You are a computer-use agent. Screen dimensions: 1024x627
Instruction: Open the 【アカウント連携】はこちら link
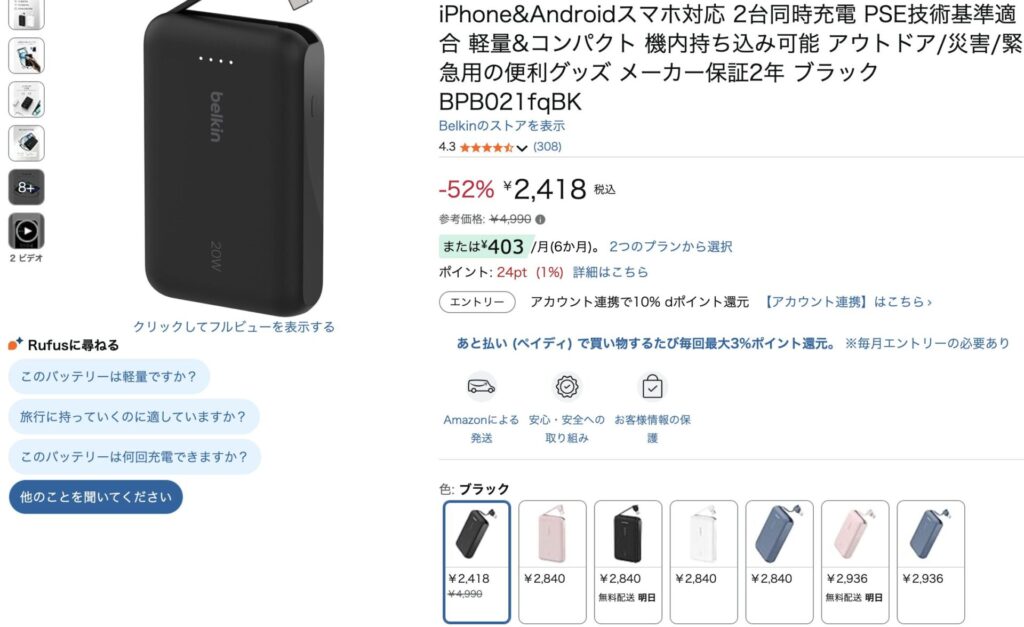point(848,302)
